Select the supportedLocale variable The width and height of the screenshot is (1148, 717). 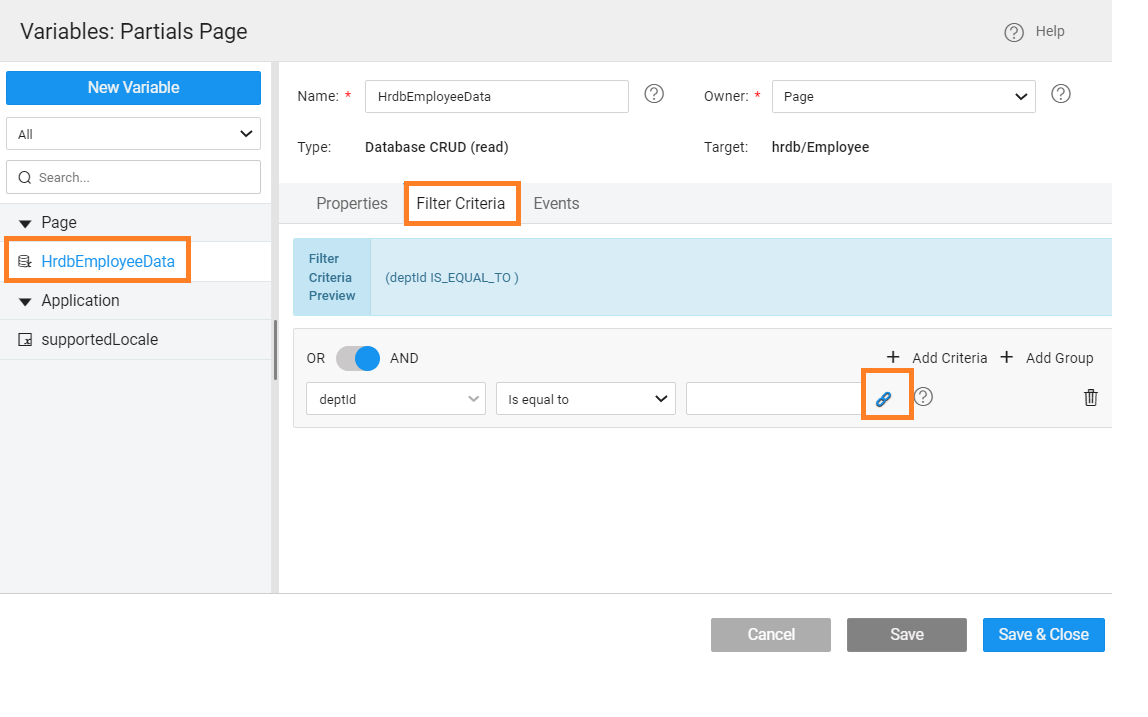pos(99,339)
